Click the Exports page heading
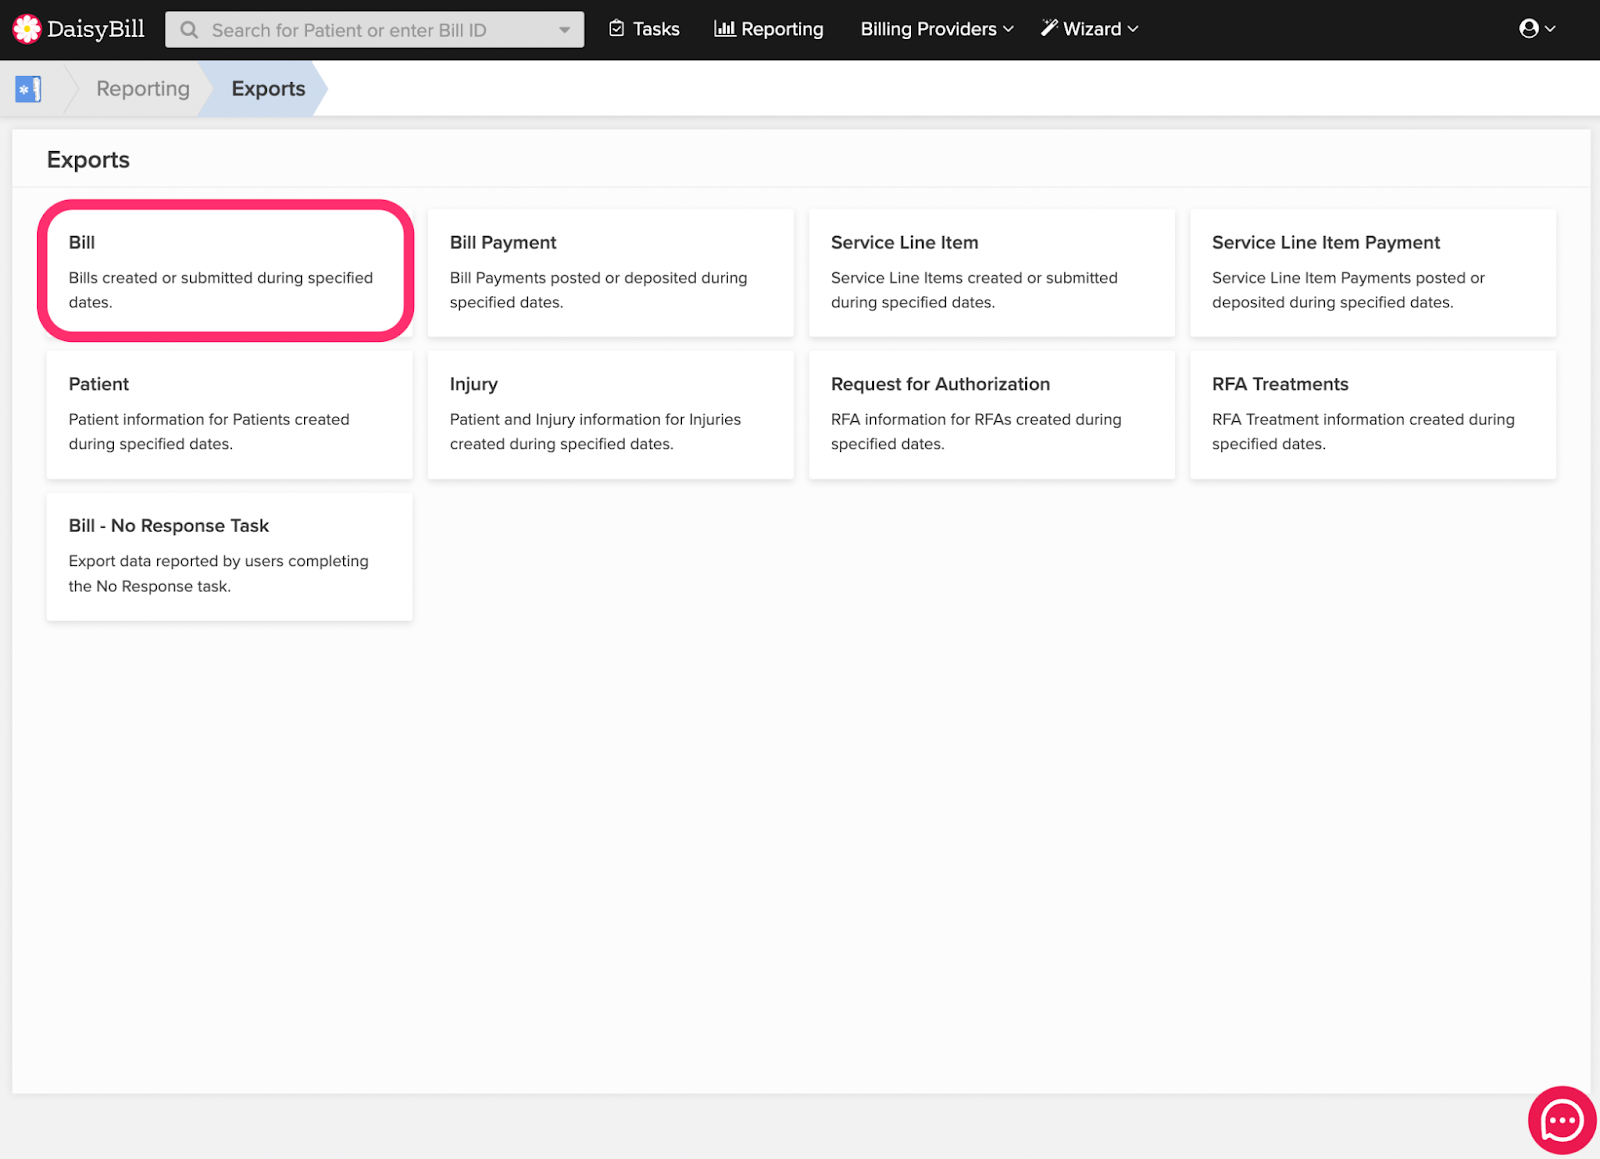 point(88,160)
